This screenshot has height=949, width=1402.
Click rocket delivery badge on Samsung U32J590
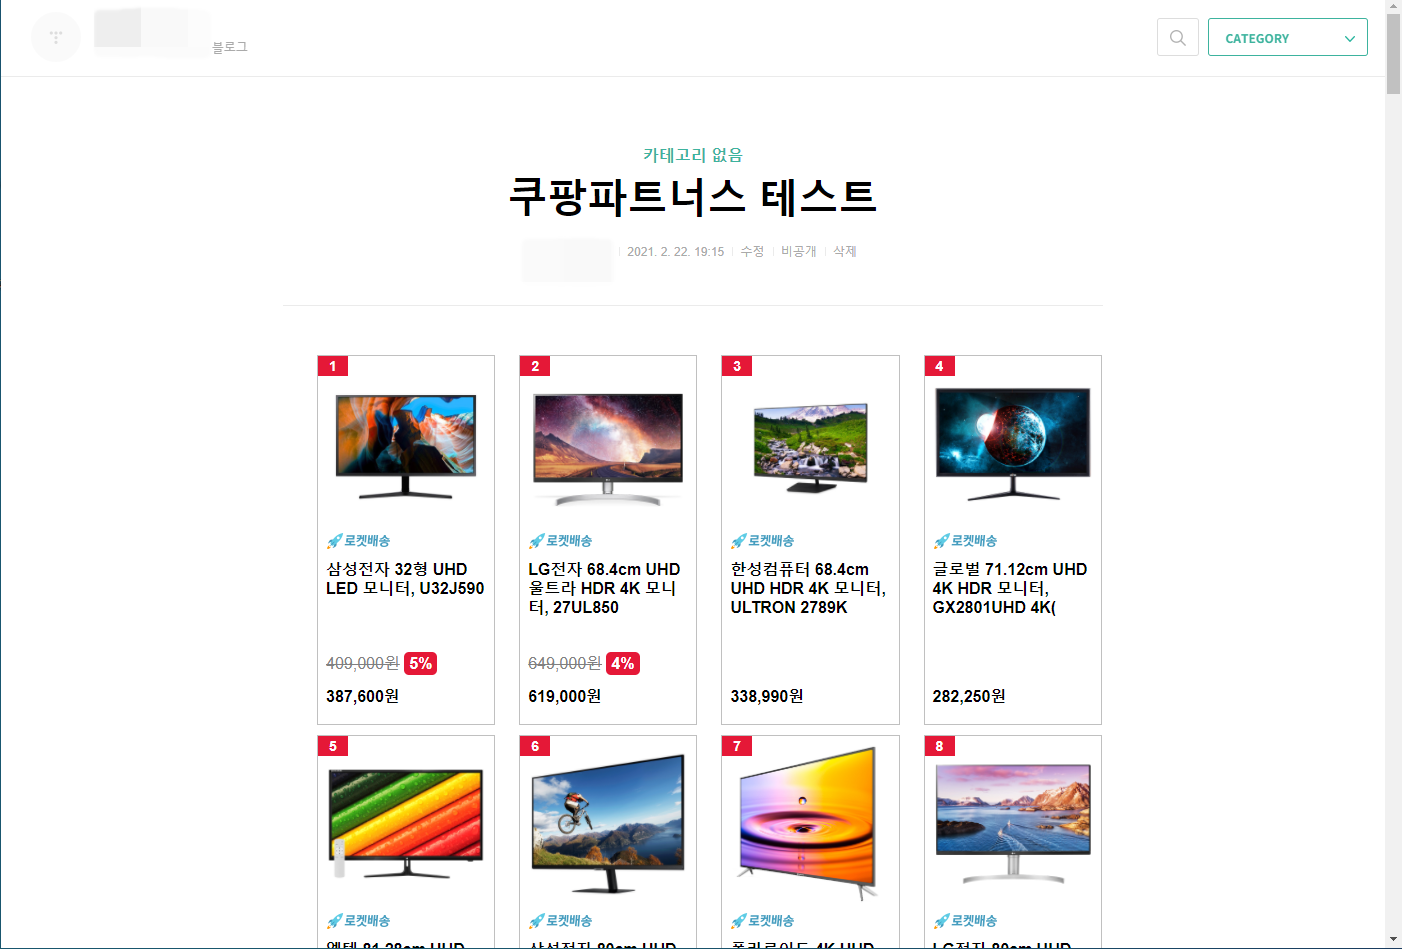coord(358,541)
